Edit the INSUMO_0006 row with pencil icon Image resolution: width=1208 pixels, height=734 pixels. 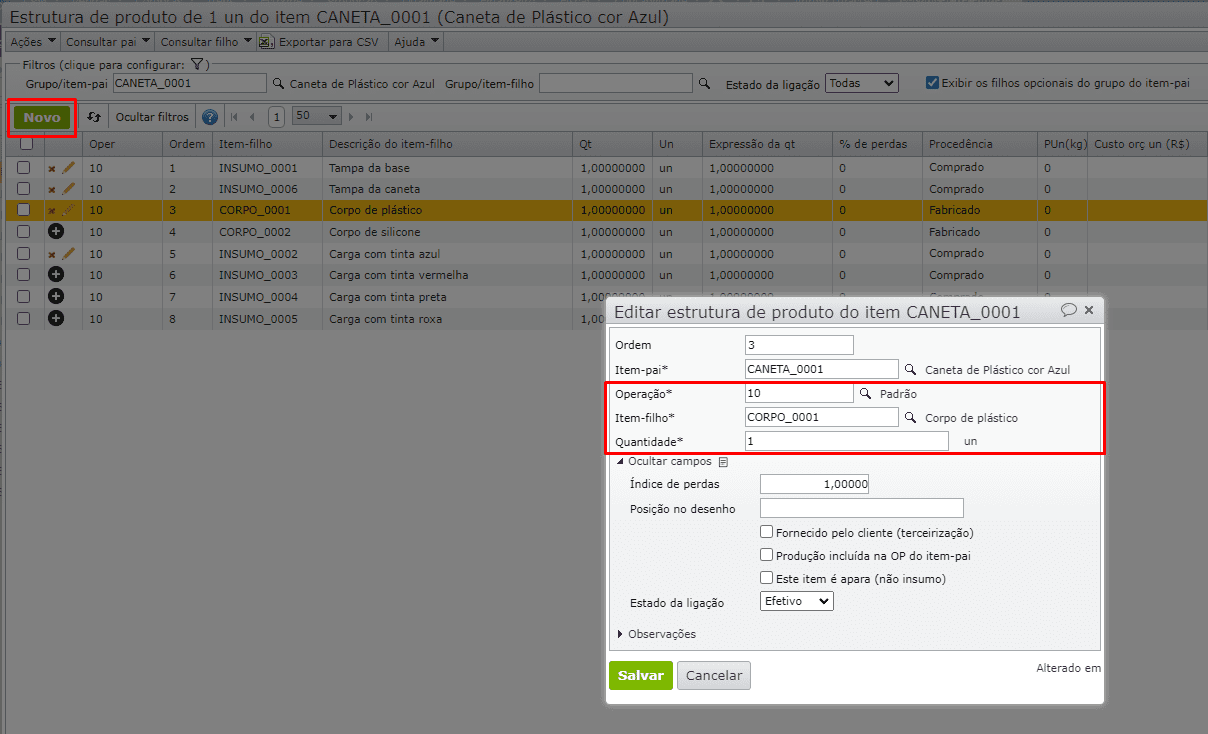(x=69, y=188)
